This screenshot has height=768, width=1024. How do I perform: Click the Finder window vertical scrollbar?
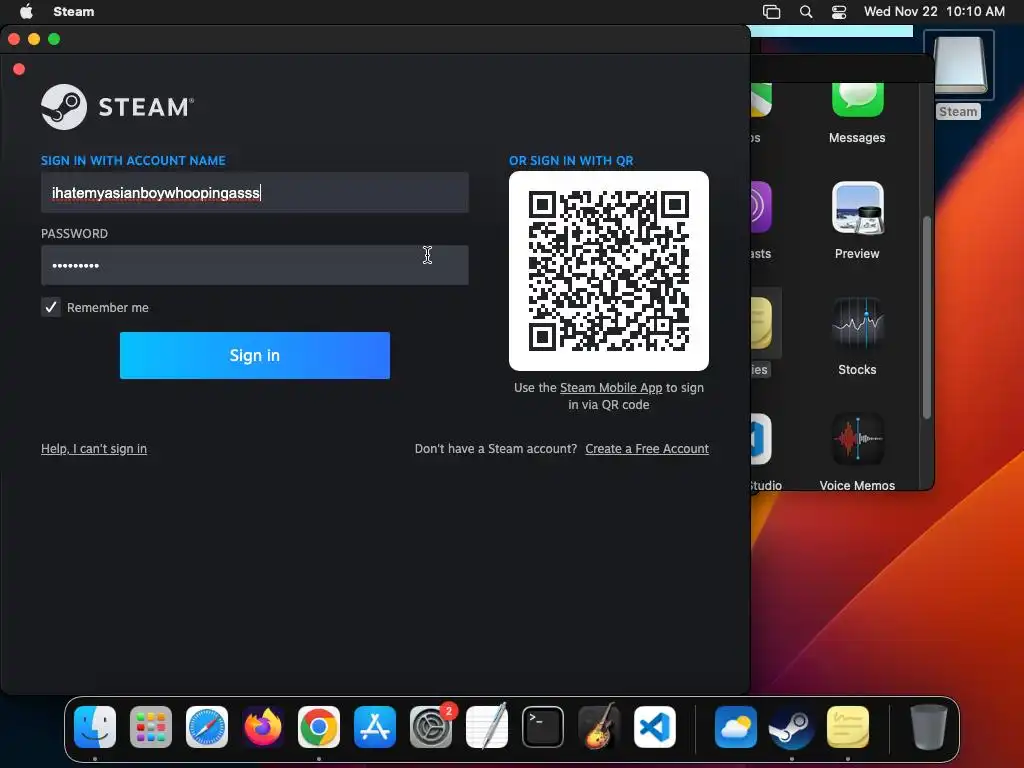point(927,317)
